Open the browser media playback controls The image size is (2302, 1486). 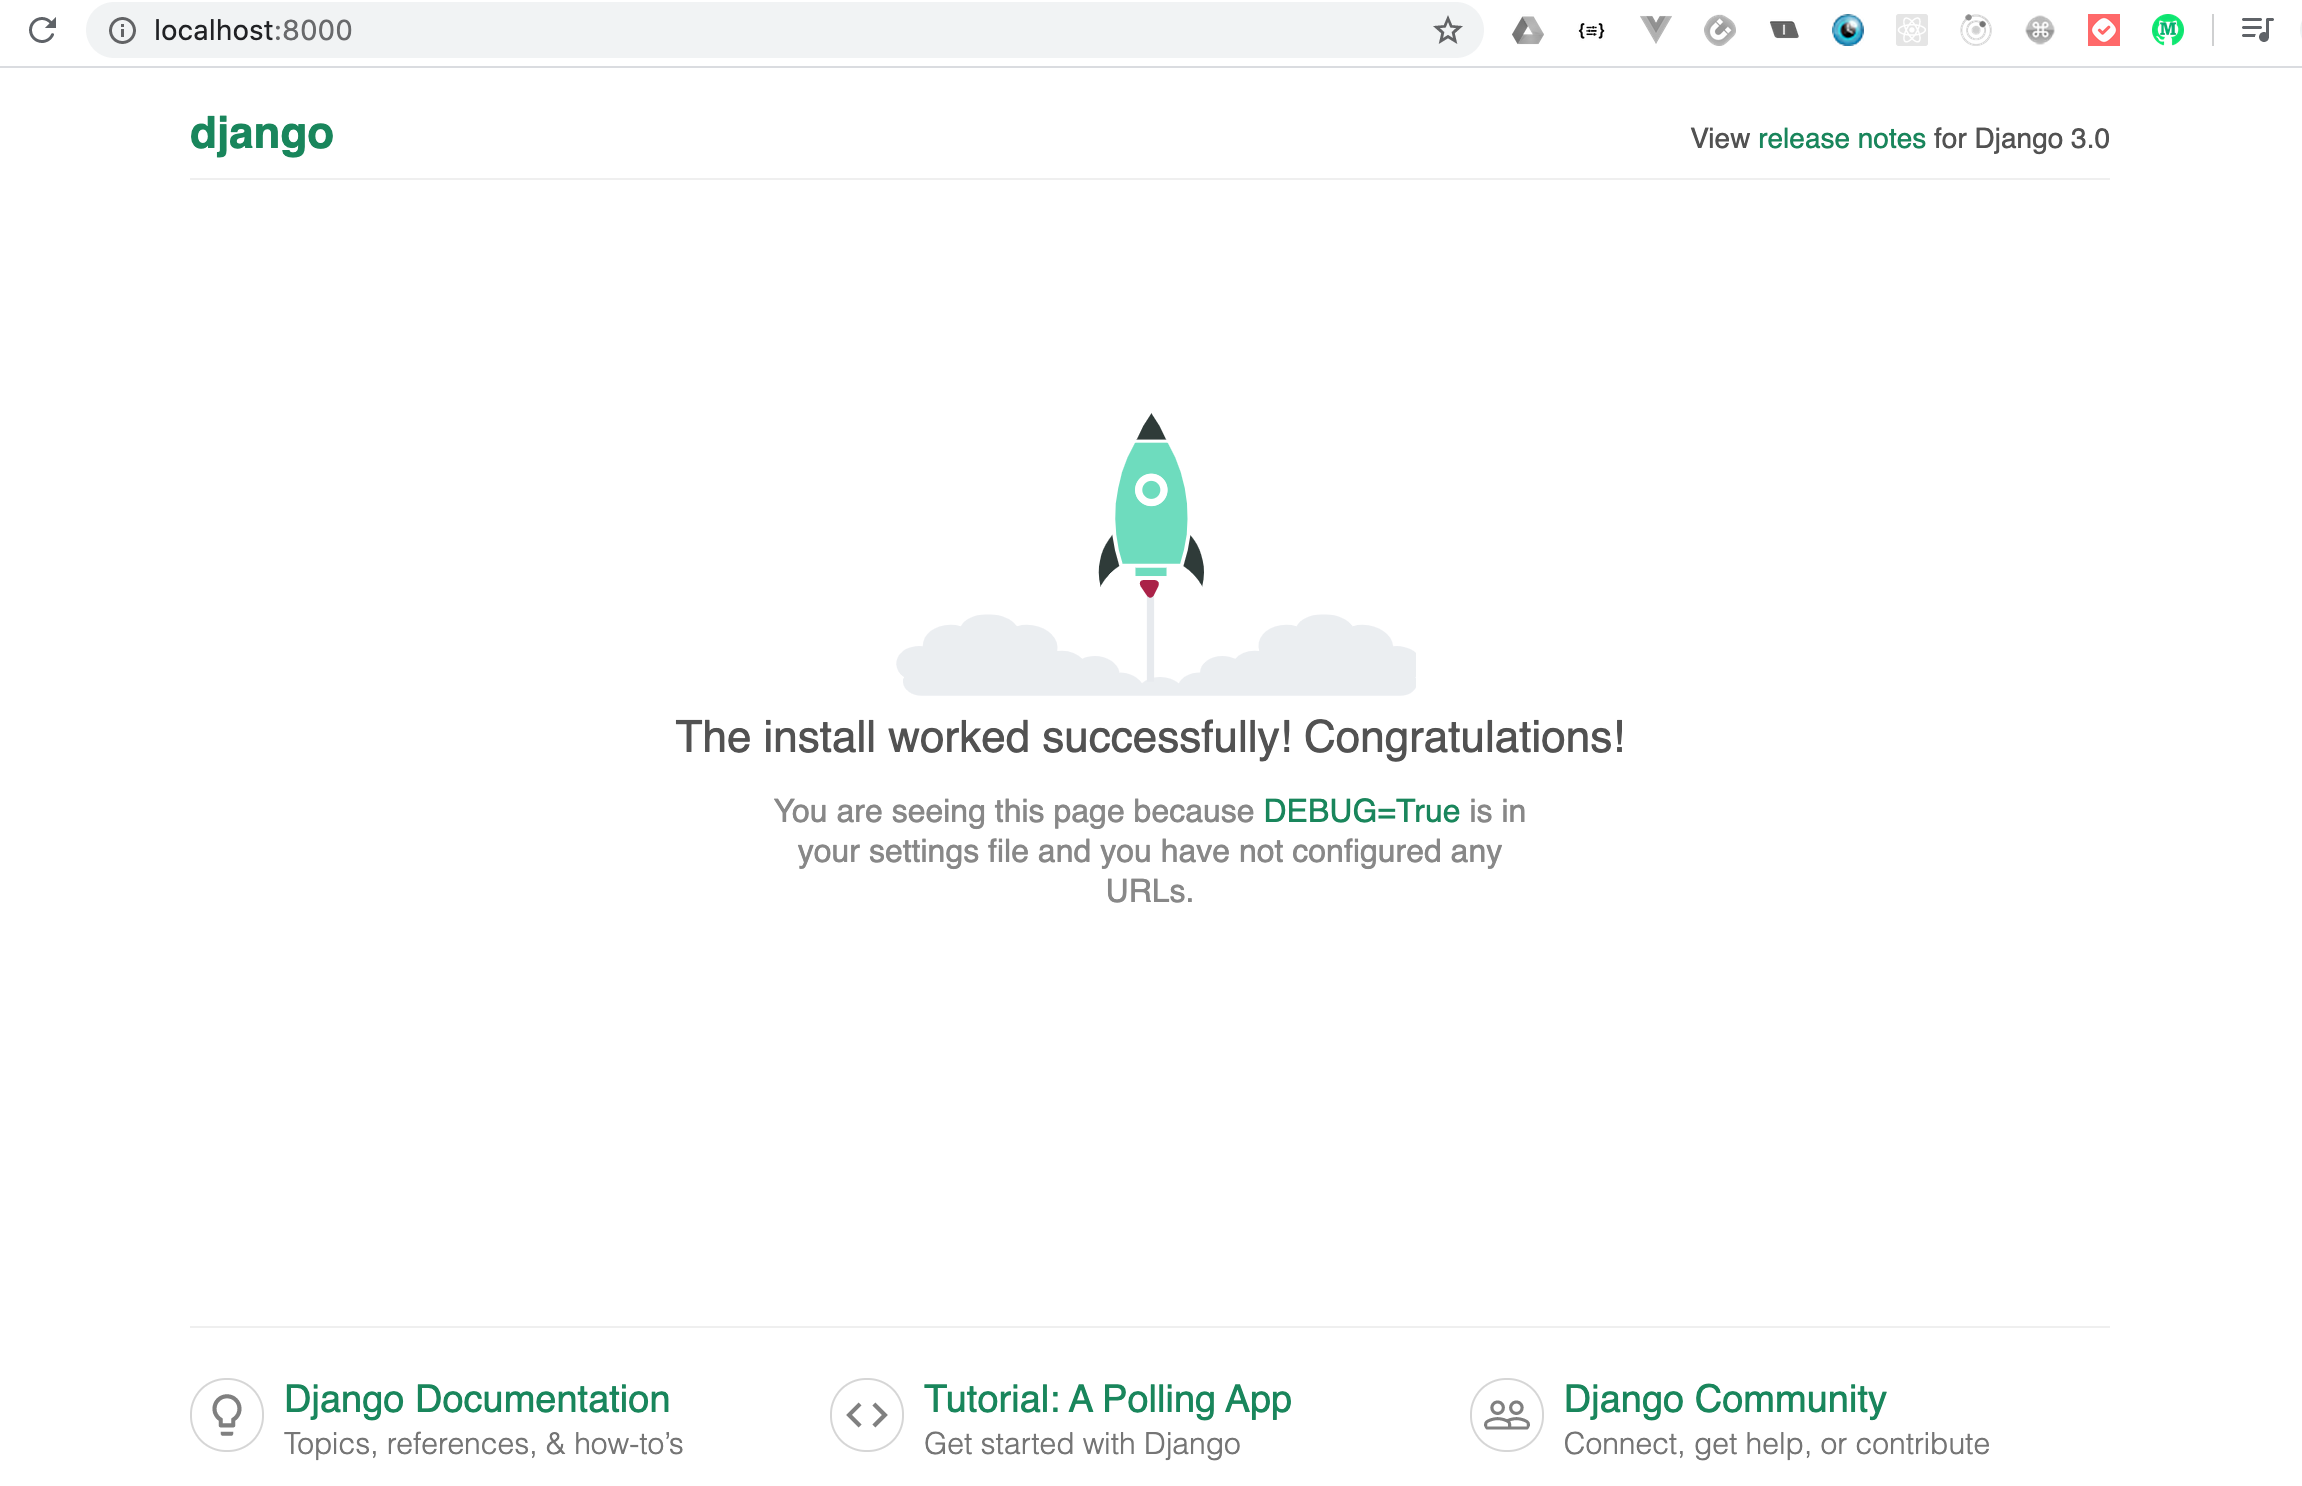point(2256,30)
